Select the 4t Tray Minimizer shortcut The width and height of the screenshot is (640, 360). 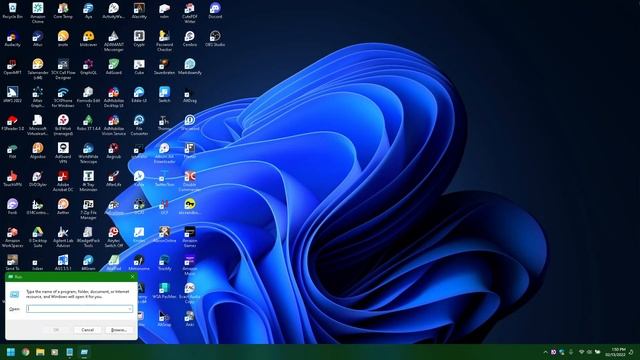[x=88, y=180]
